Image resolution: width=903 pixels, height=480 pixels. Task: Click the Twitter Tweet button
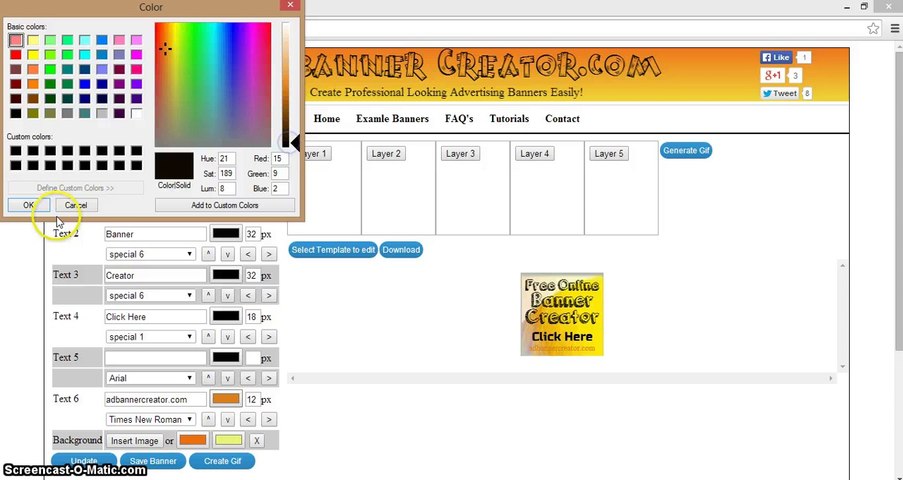tap(779, 93)
